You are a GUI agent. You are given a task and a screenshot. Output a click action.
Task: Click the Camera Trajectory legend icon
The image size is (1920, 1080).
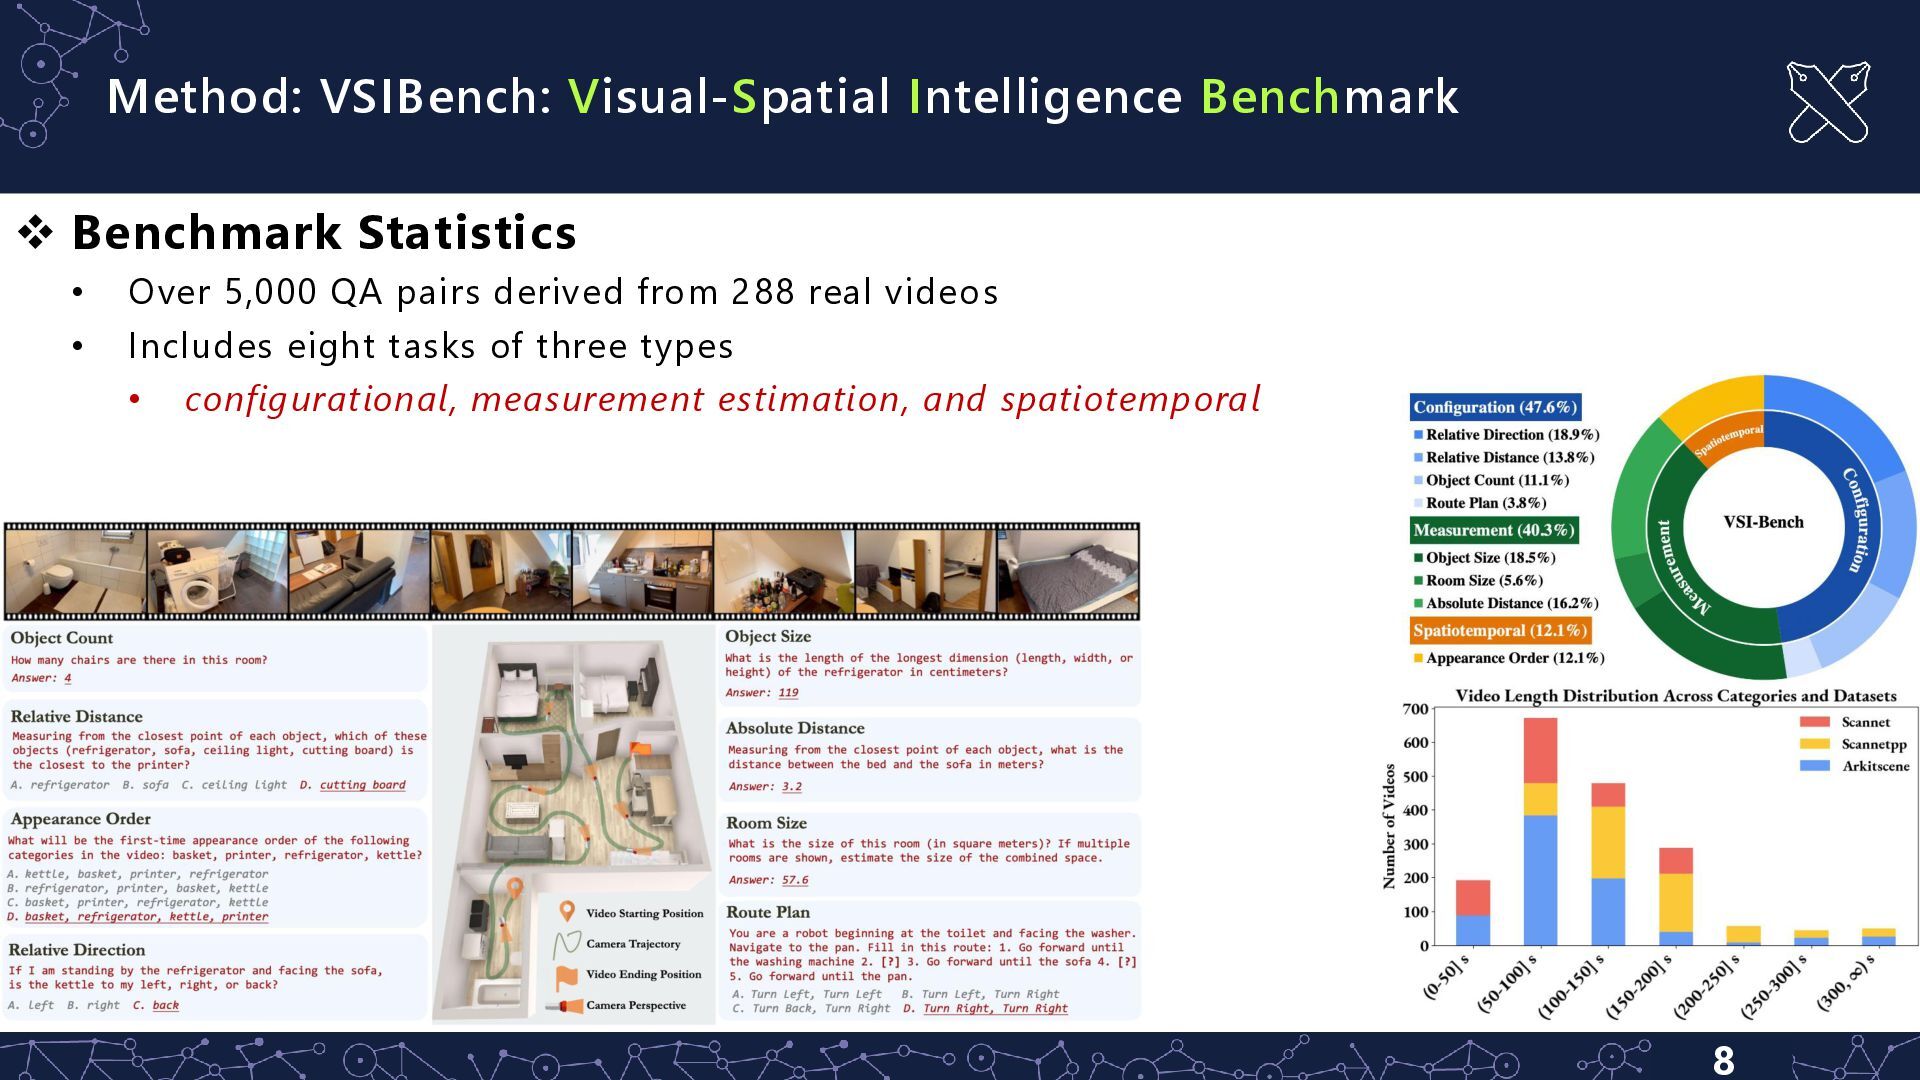(566, 943)
